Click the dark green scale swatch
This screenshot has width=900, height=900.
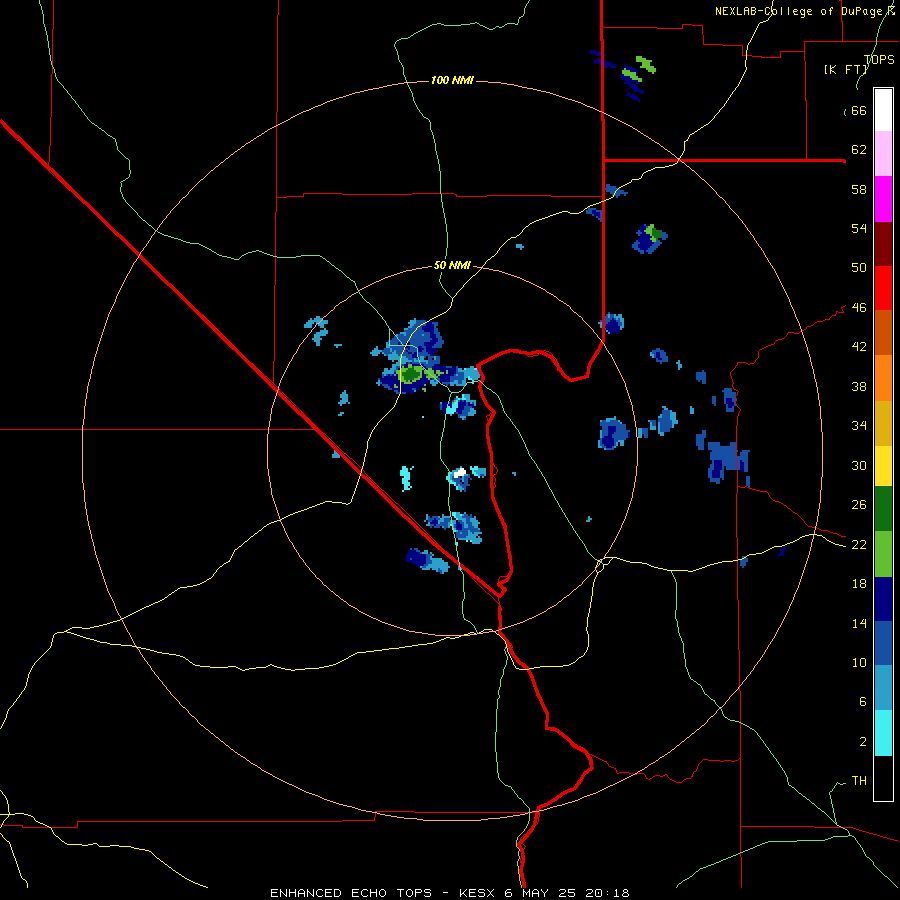[x=883, y=509]
